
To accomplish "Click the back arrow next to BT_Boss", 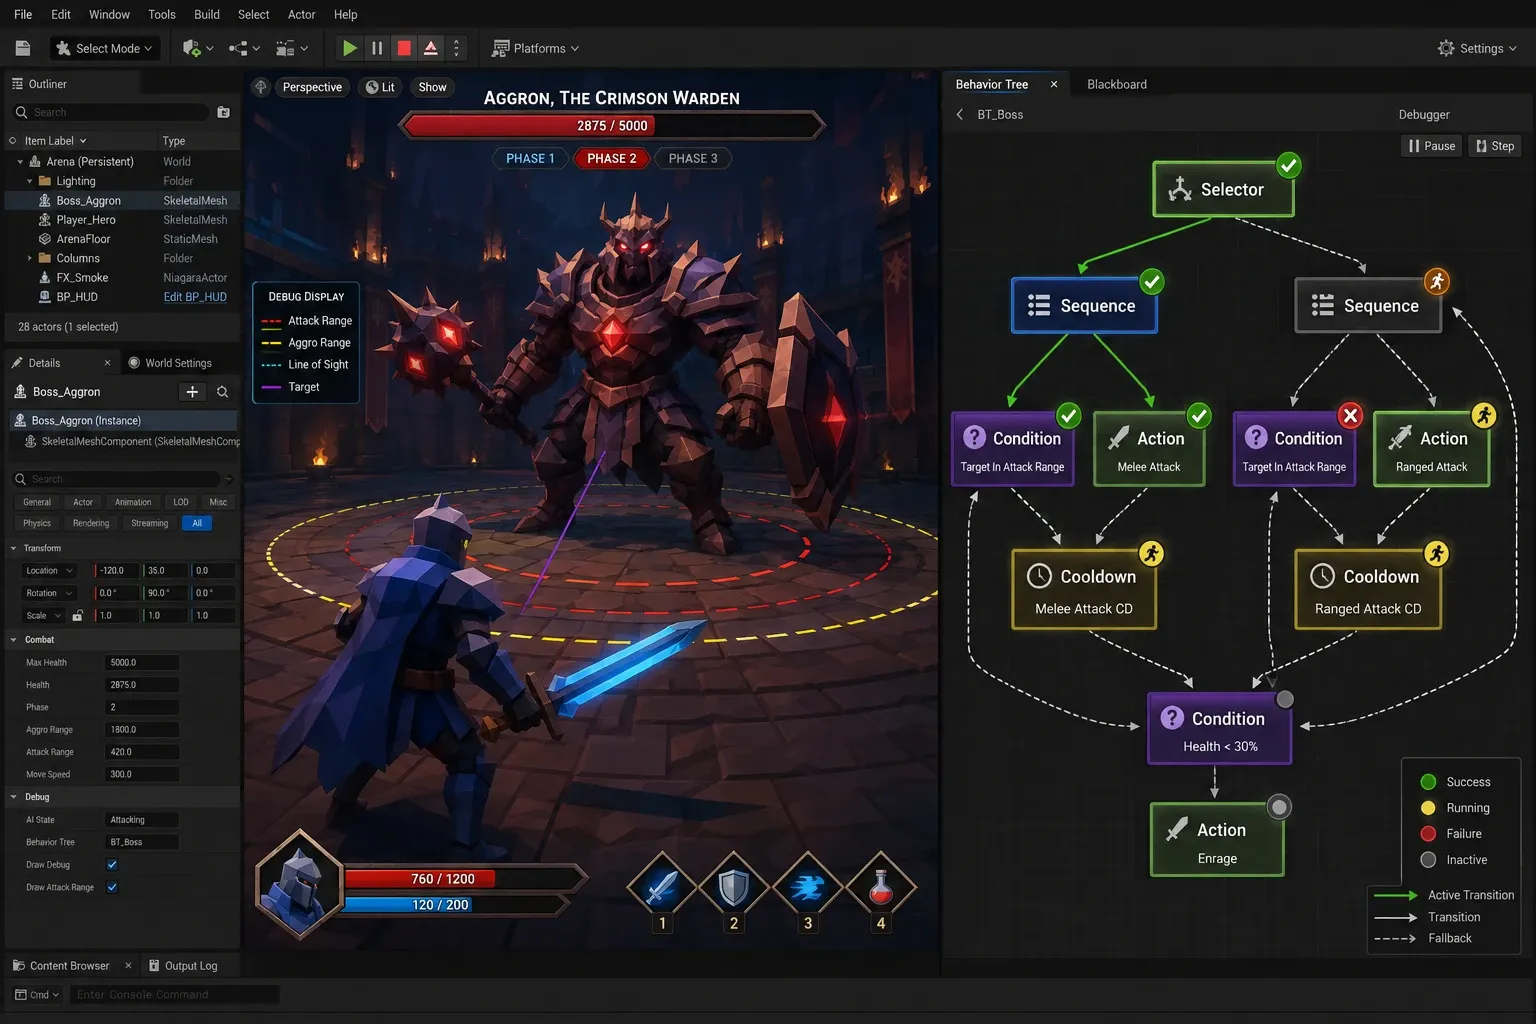I will click(x=960, y=114).
